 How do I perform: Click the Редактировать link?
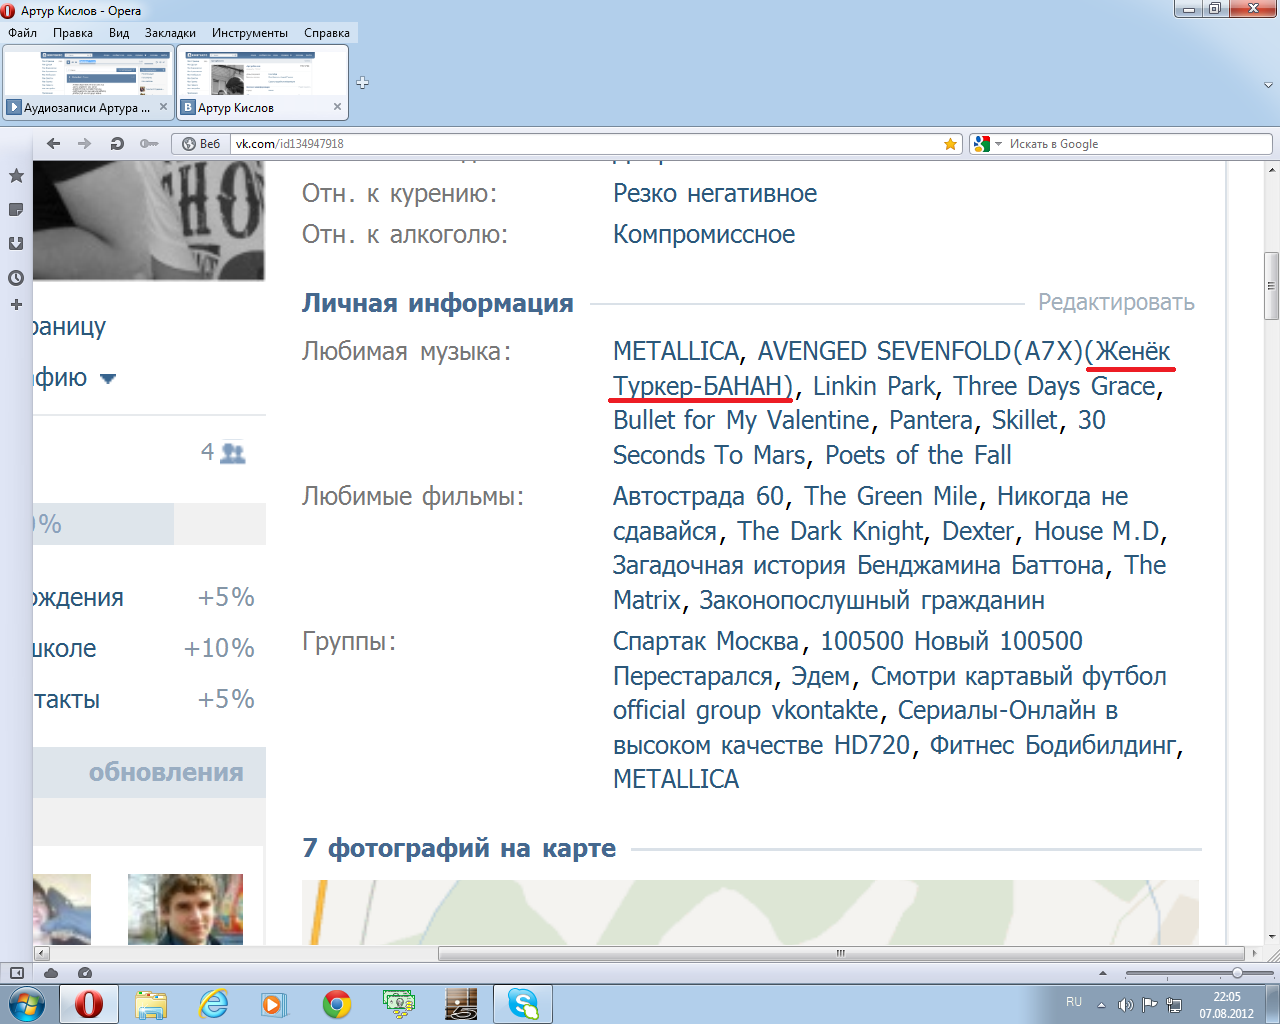click(1116, 302)
